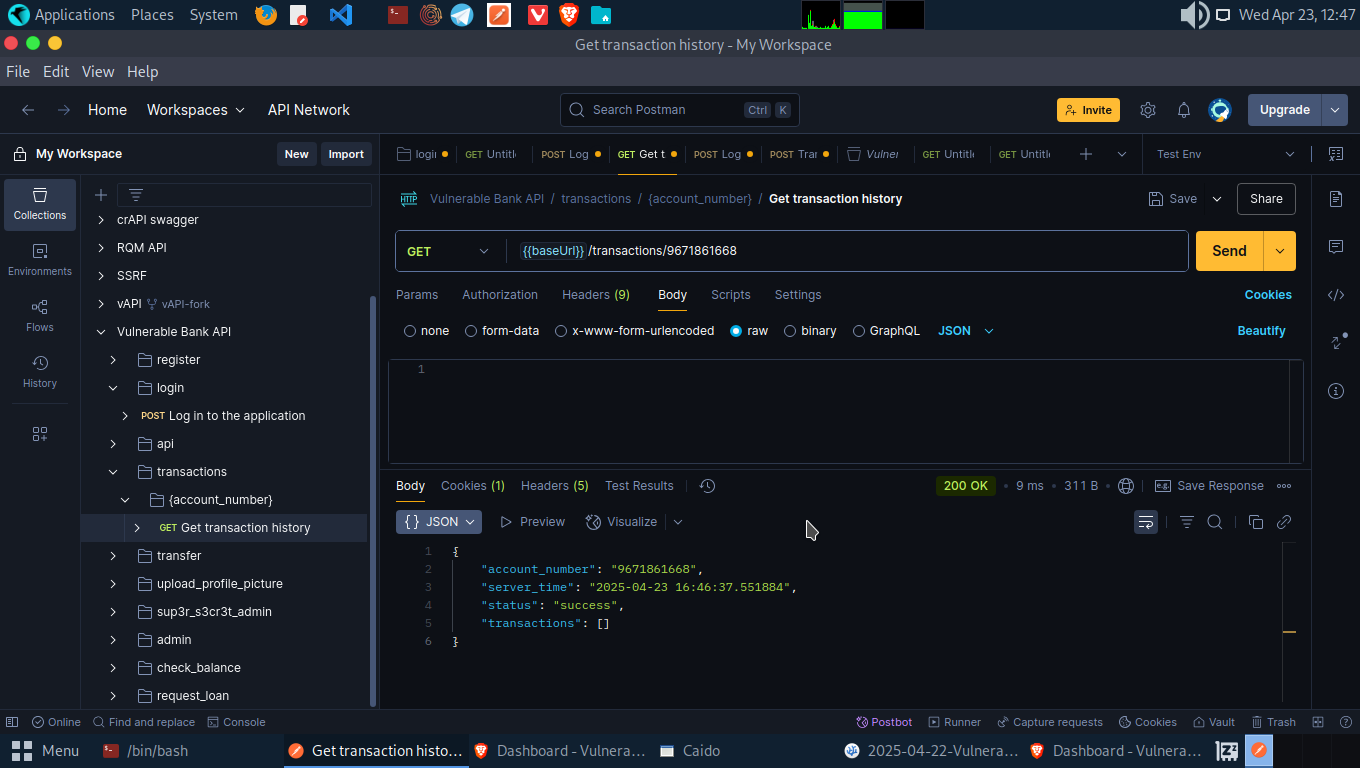This screenshot has width=1360, height=768.
Task: Open the code snippet icon
Action: (1336, 295)
